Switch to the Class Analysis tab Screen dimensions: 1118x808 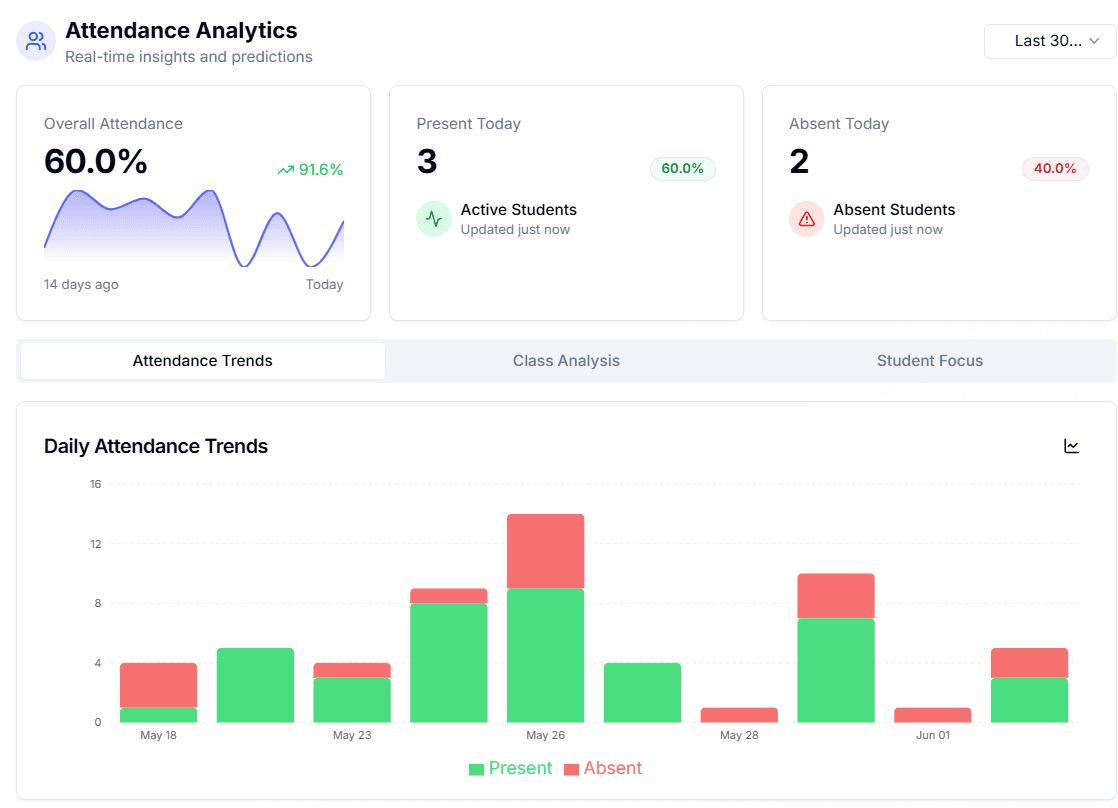click(x=566, y=361)
